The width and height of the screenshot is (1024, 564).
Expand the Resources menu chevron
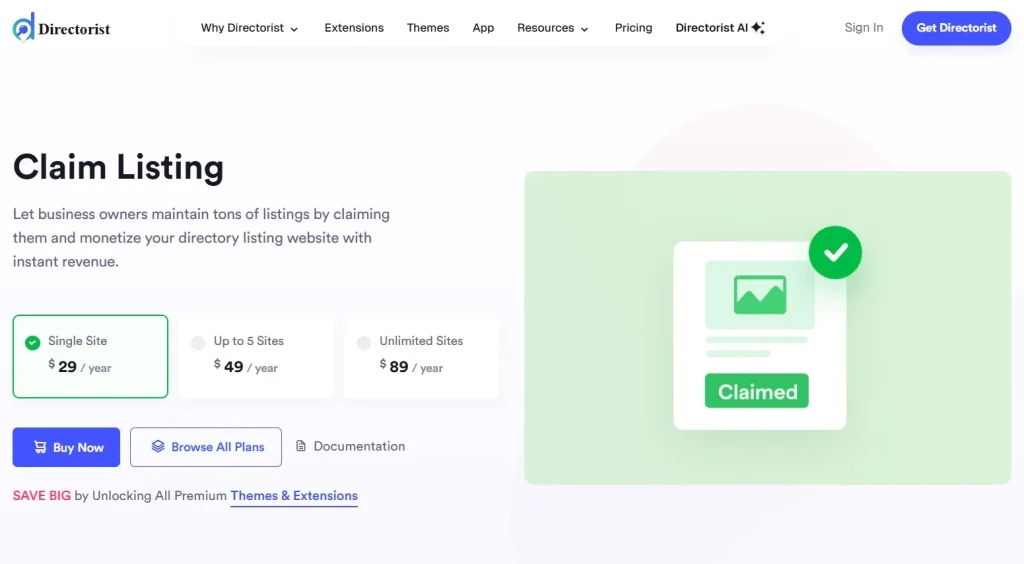pos(584,29)
